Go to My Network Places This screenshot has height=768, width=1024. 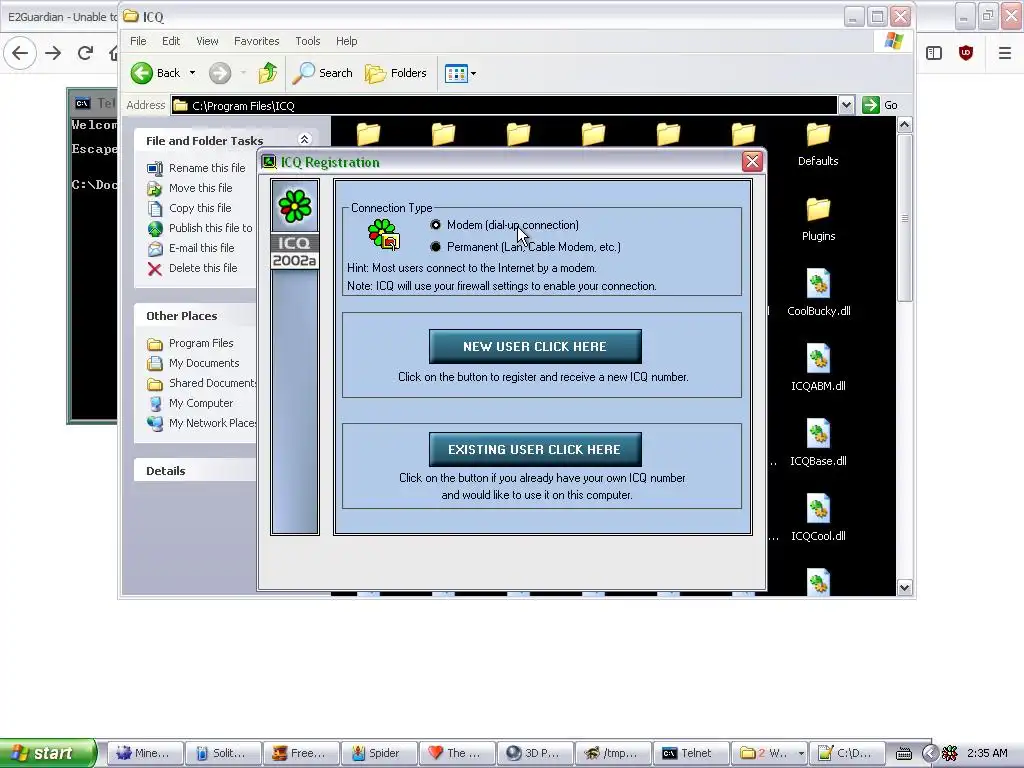click(202, 423)
